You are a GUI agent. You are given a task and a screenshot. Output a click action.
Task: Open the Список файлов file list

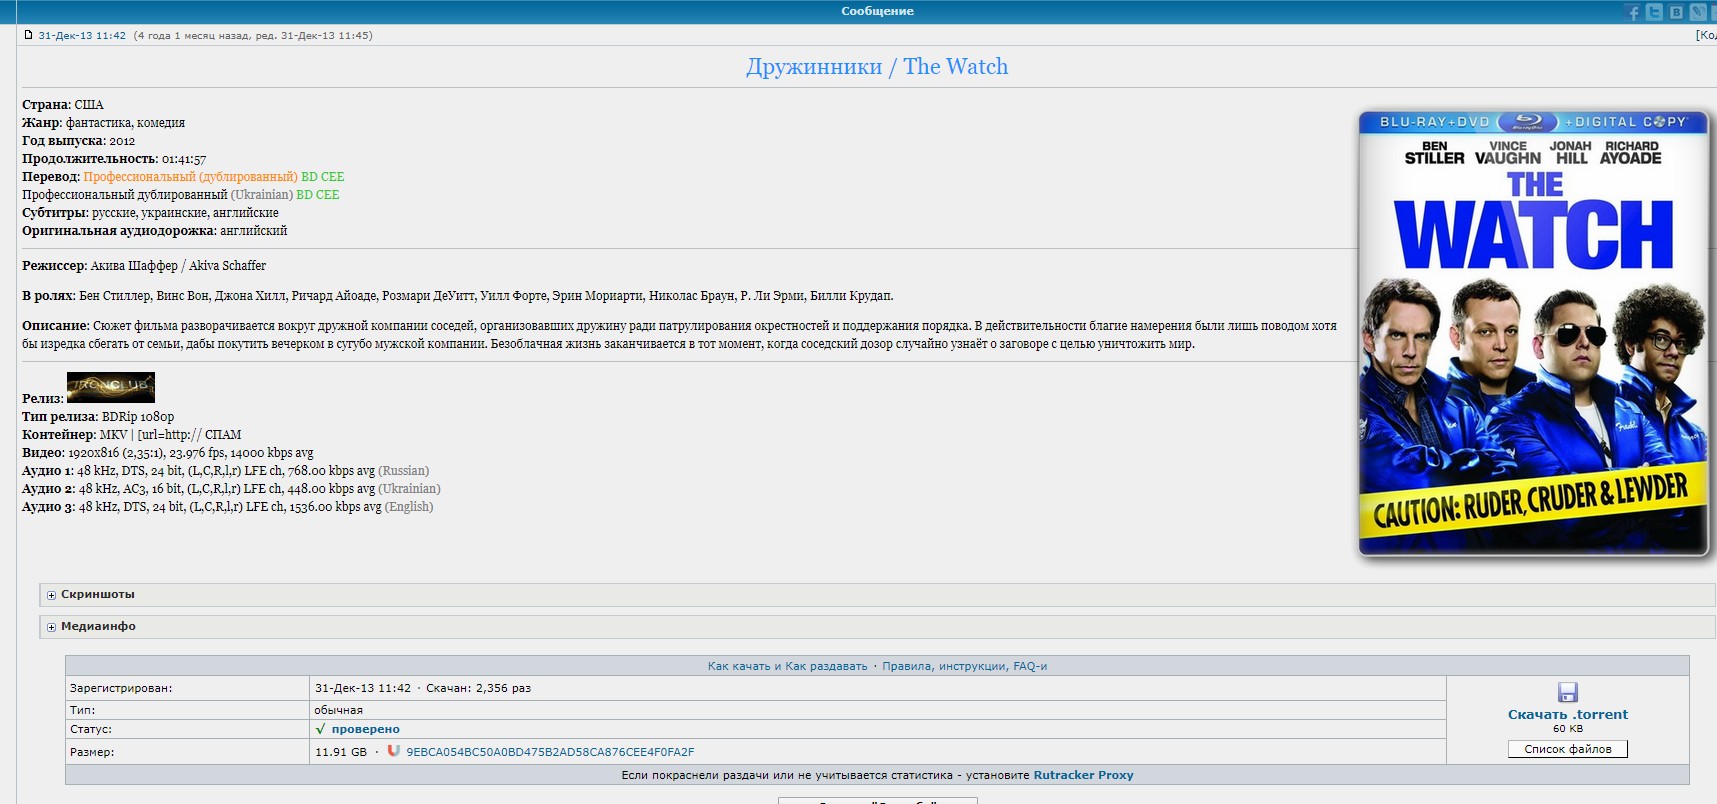click(x=1567, y=749)
